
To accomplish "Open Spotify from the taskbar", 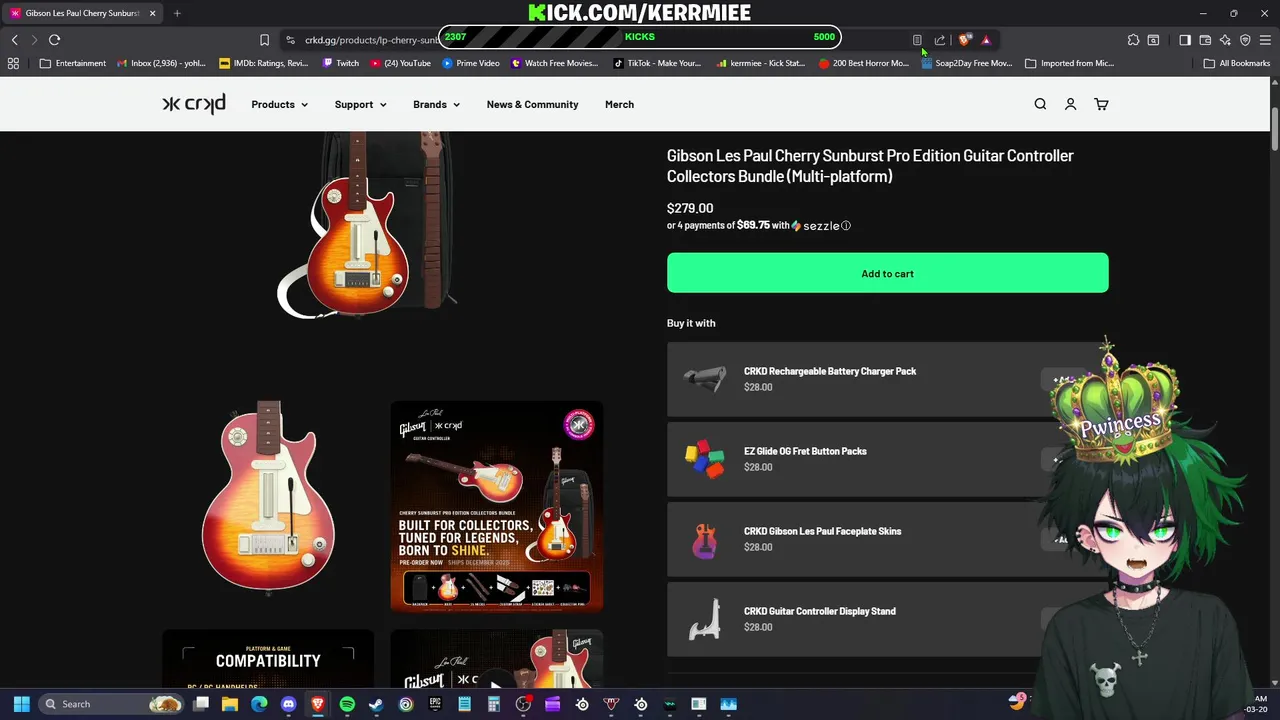I will pos(347,704).
